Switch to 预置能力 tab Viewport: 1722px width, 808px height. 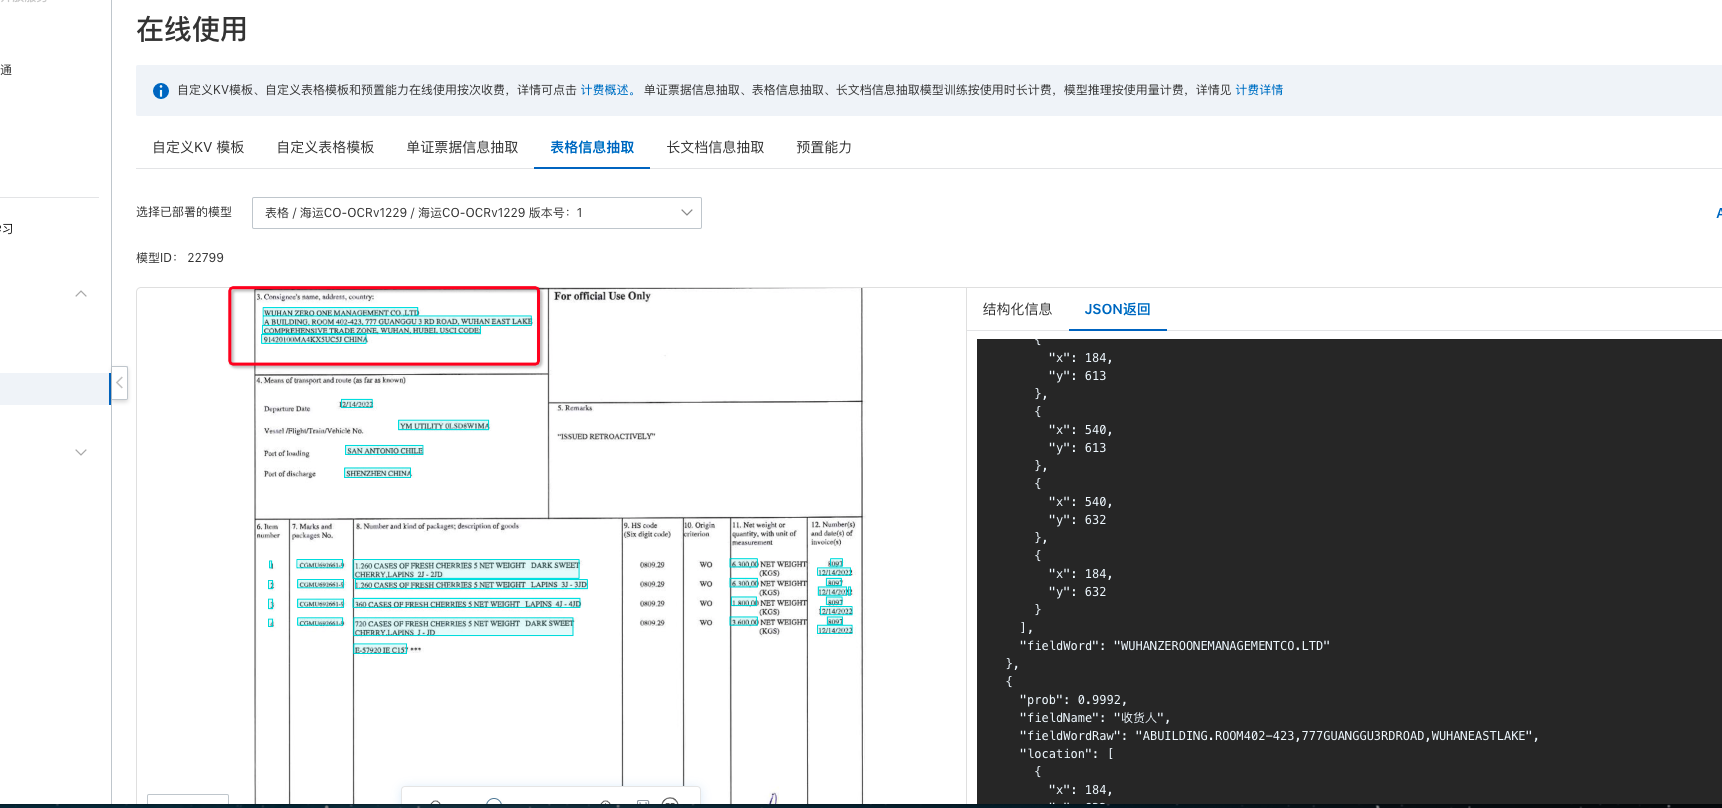(824, 147)
